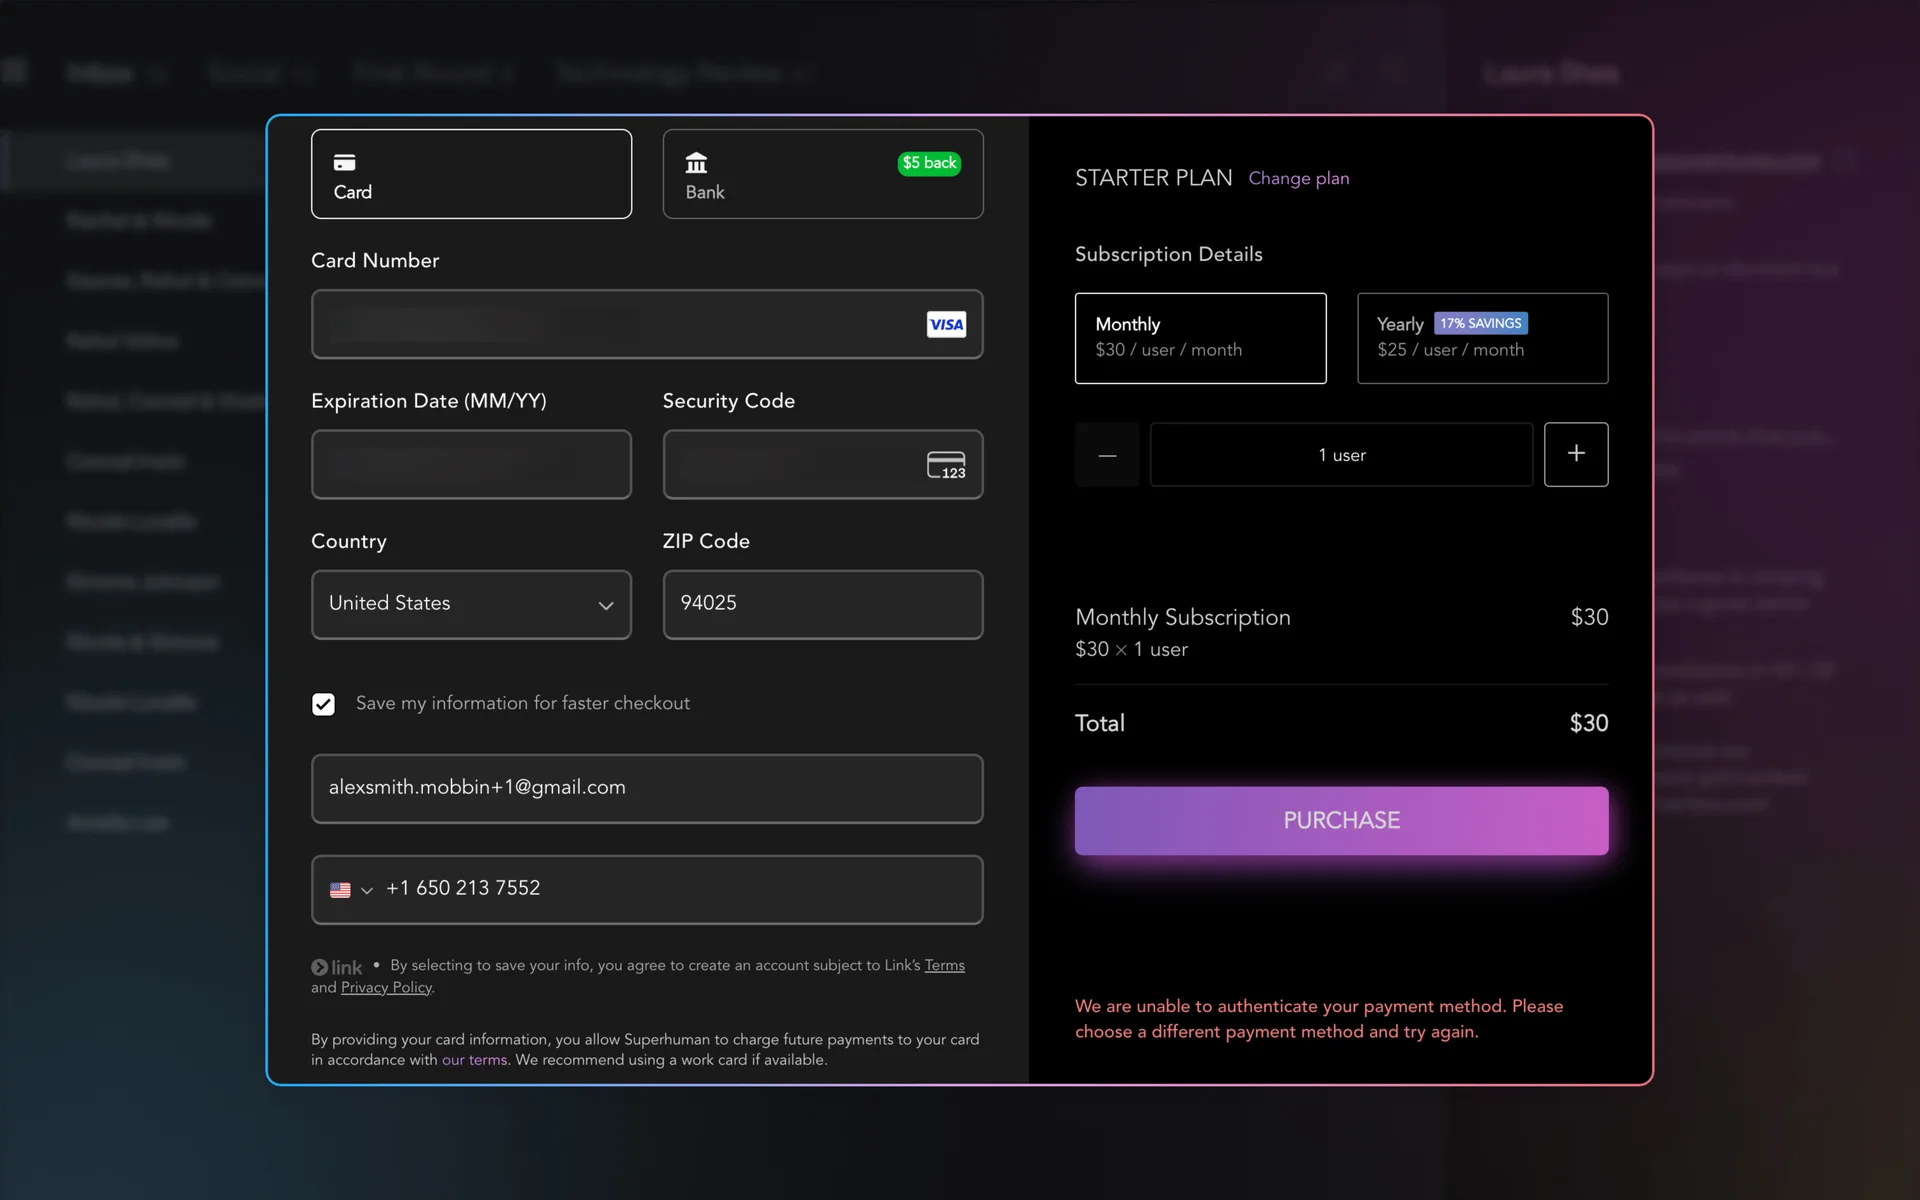This screenshot has width=1920, height=1200.
Task: Click the Change plan link
Action: click(1298, 178)
